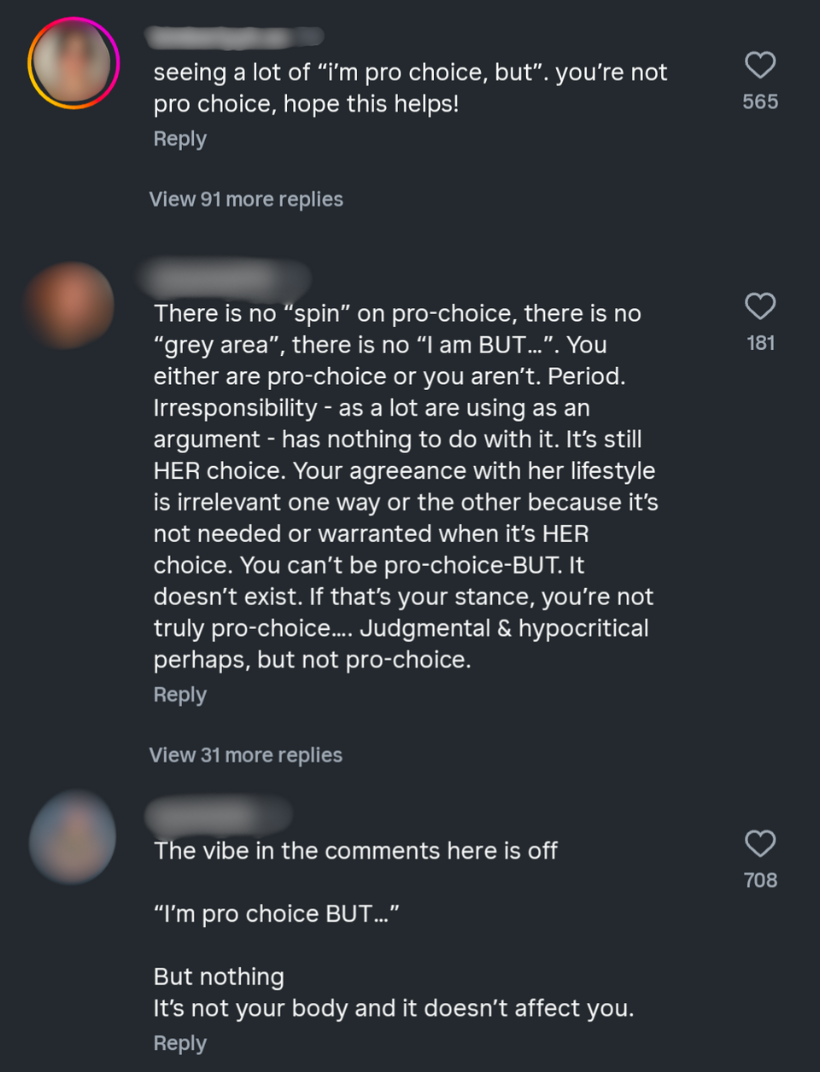
Task: Open avatar of the "But nothing" commenter
Action: tap(72, 836)
